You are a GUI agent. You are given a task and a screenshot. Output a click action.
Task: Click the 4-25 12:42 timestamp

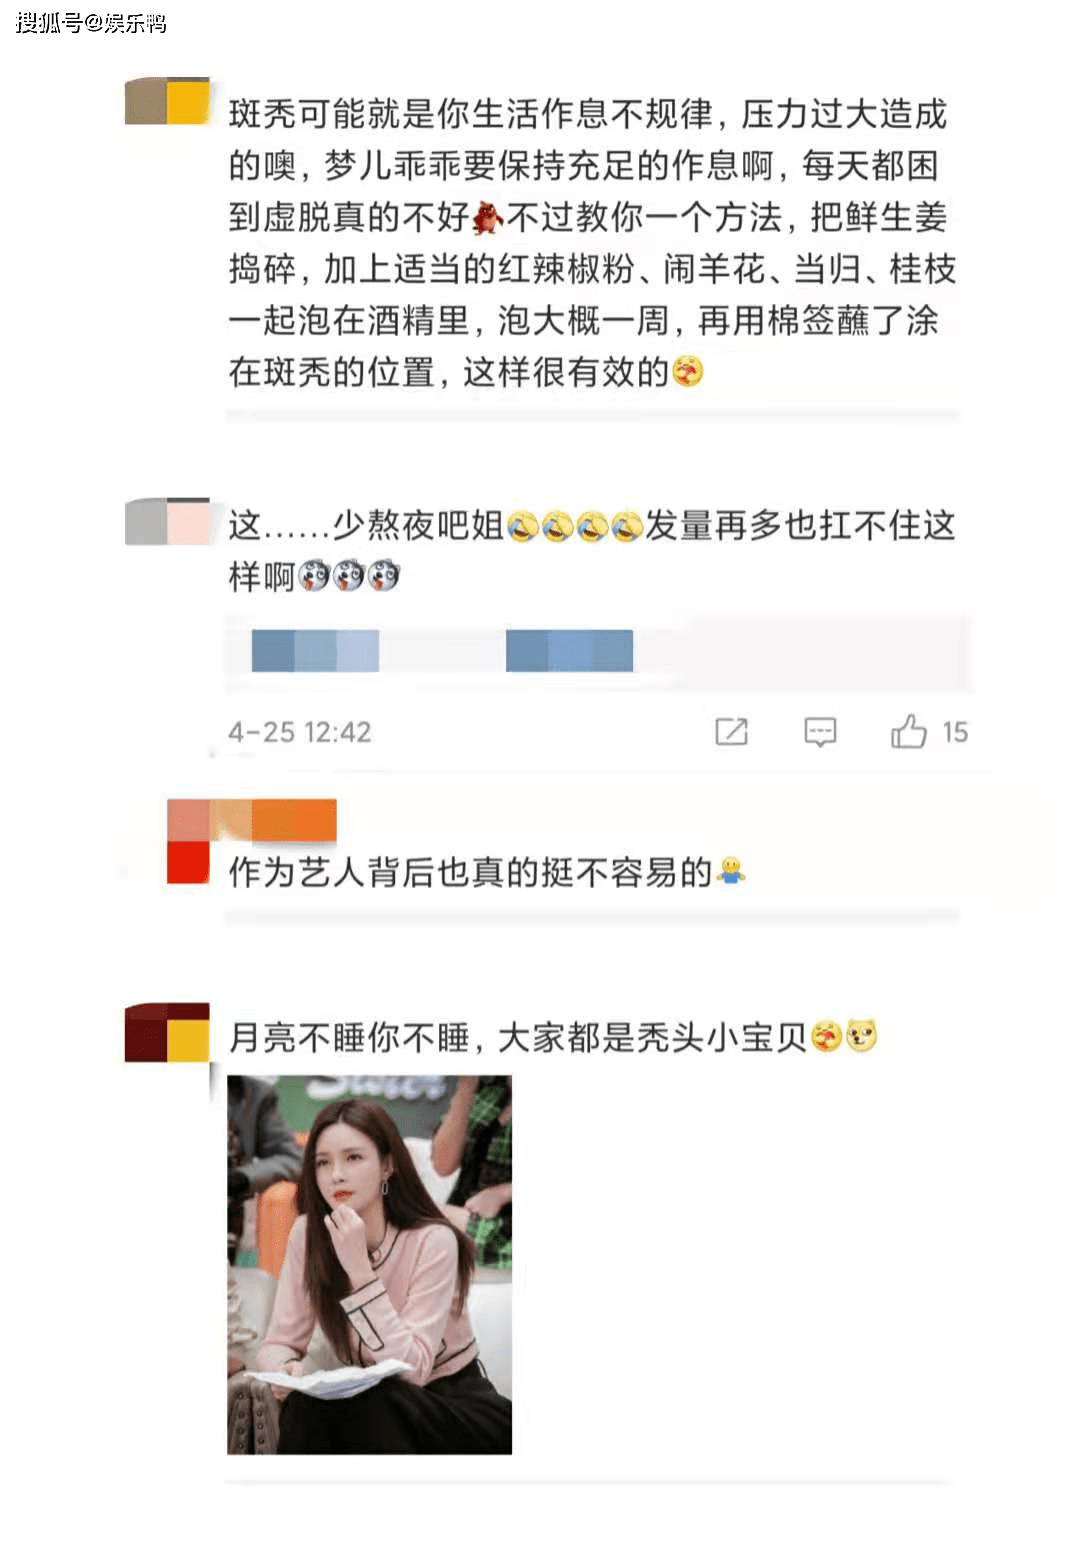tap(300, 733)
